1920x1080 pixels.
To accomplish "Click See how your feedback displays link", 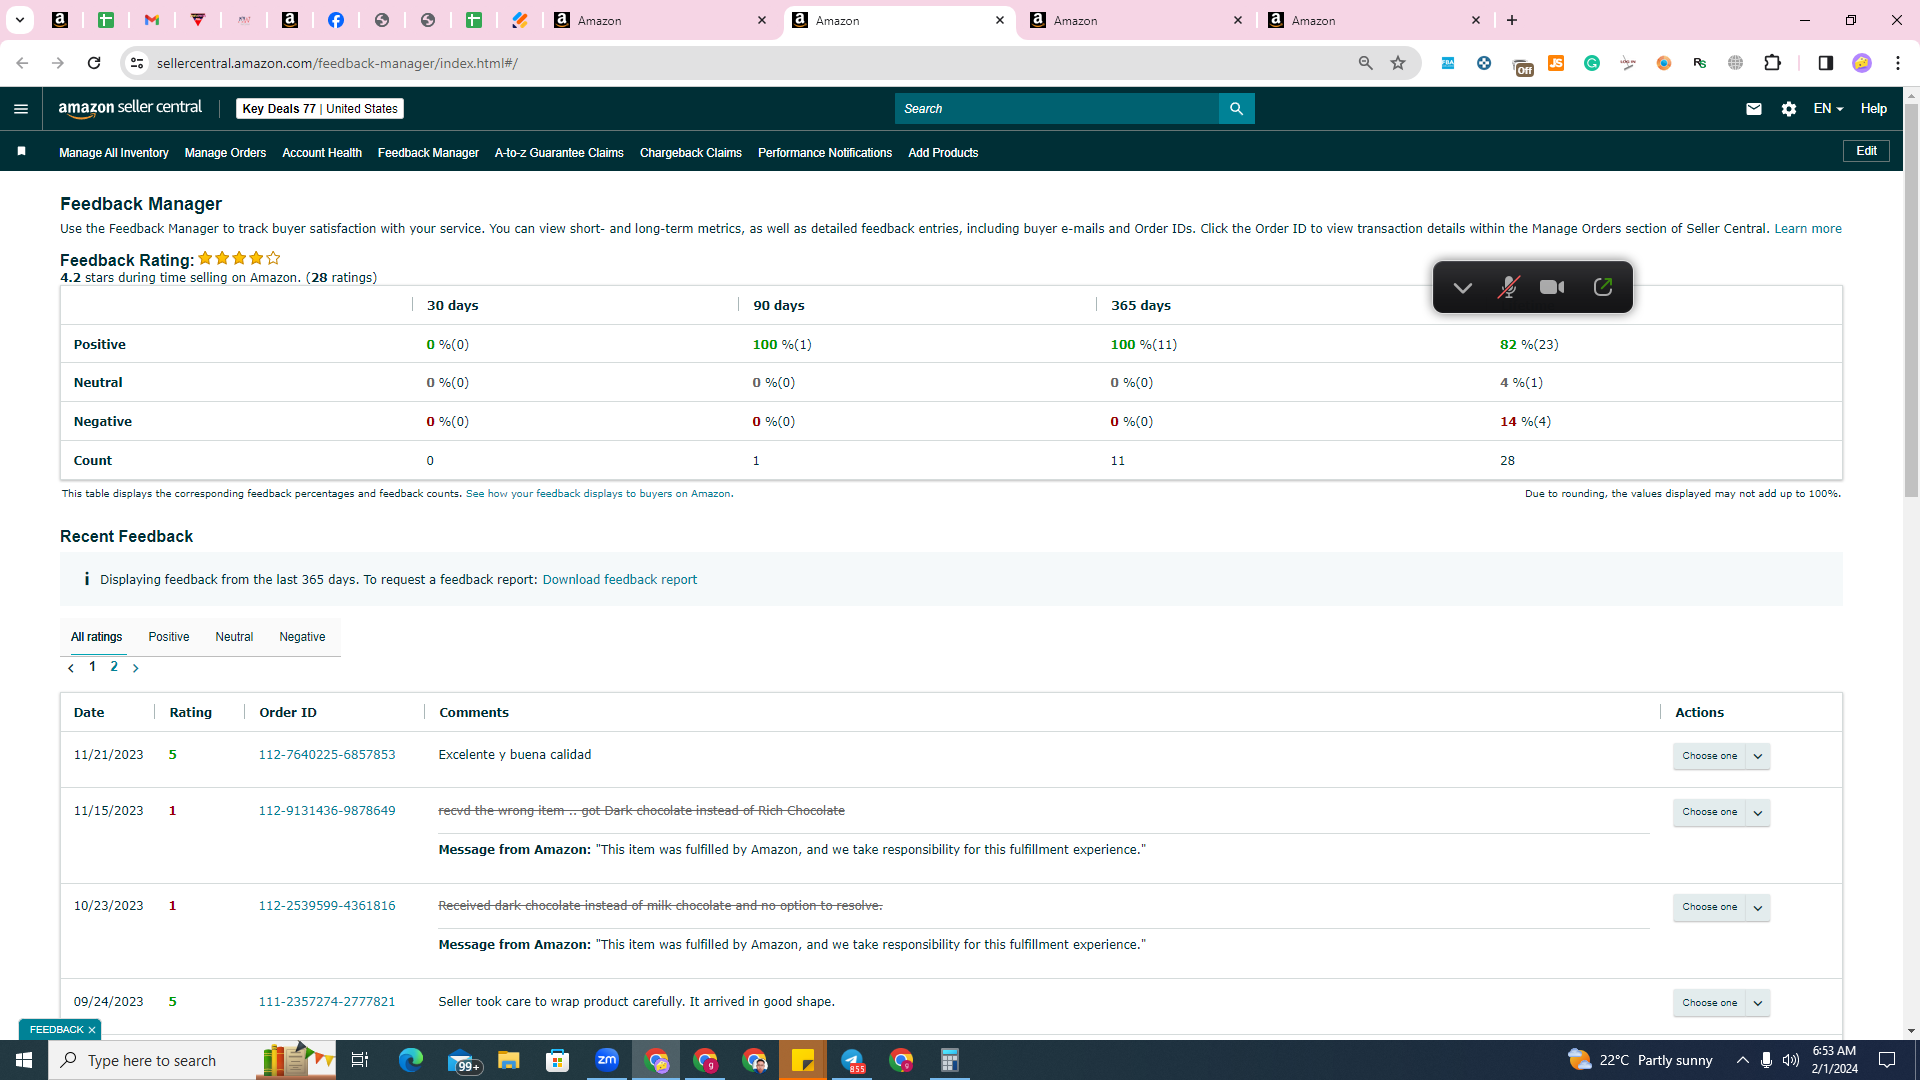I will pos(598,494).
